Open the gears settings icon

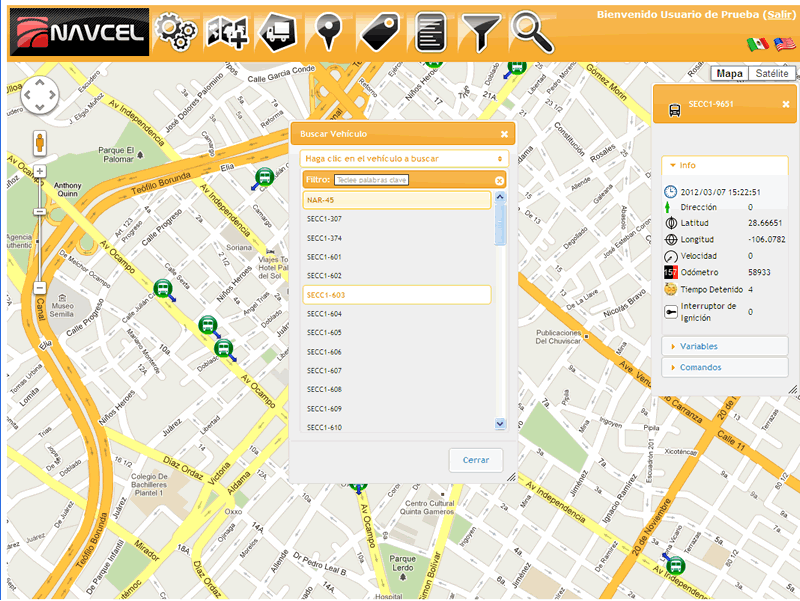[176, 32]
